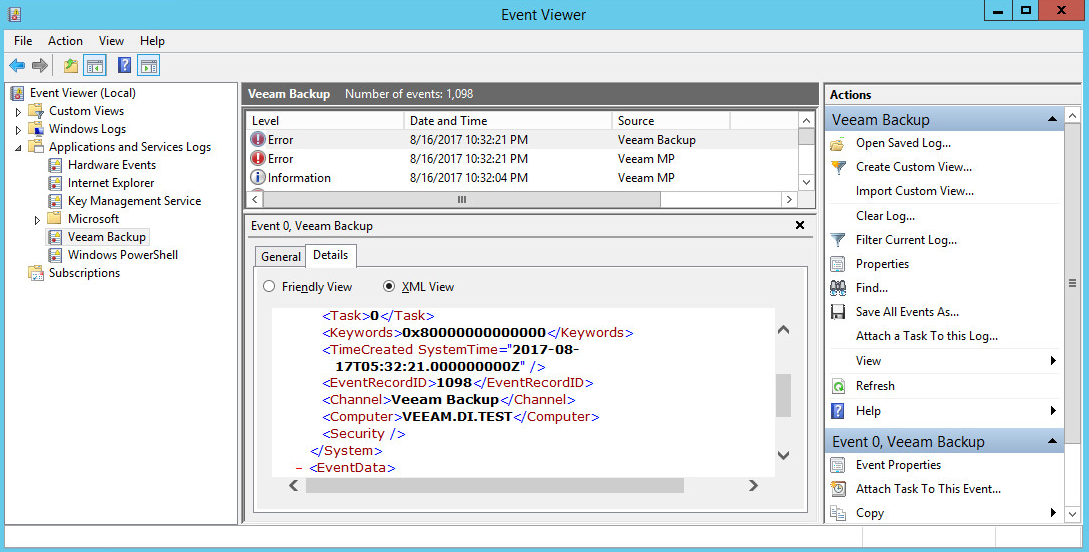Click the Filter Current Log funnel icon
Viewport: 1089px width, 552px height.
click(x=838, y=240)
